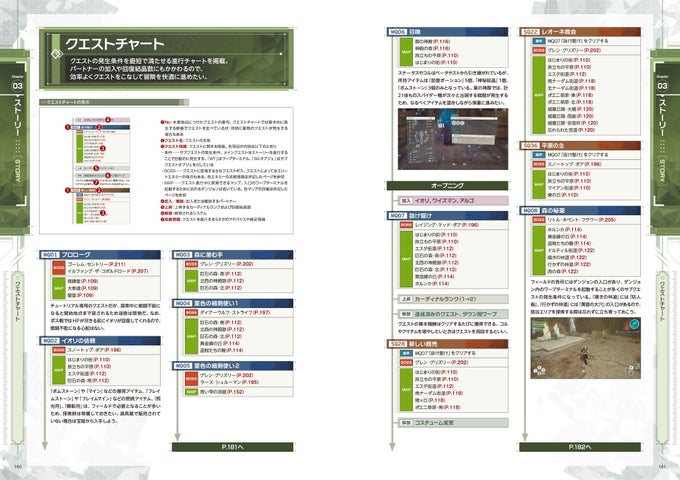Select the green MAP icon in M007 駆け駆け
This screenshot has height=480, width=680.
[406, 259]
